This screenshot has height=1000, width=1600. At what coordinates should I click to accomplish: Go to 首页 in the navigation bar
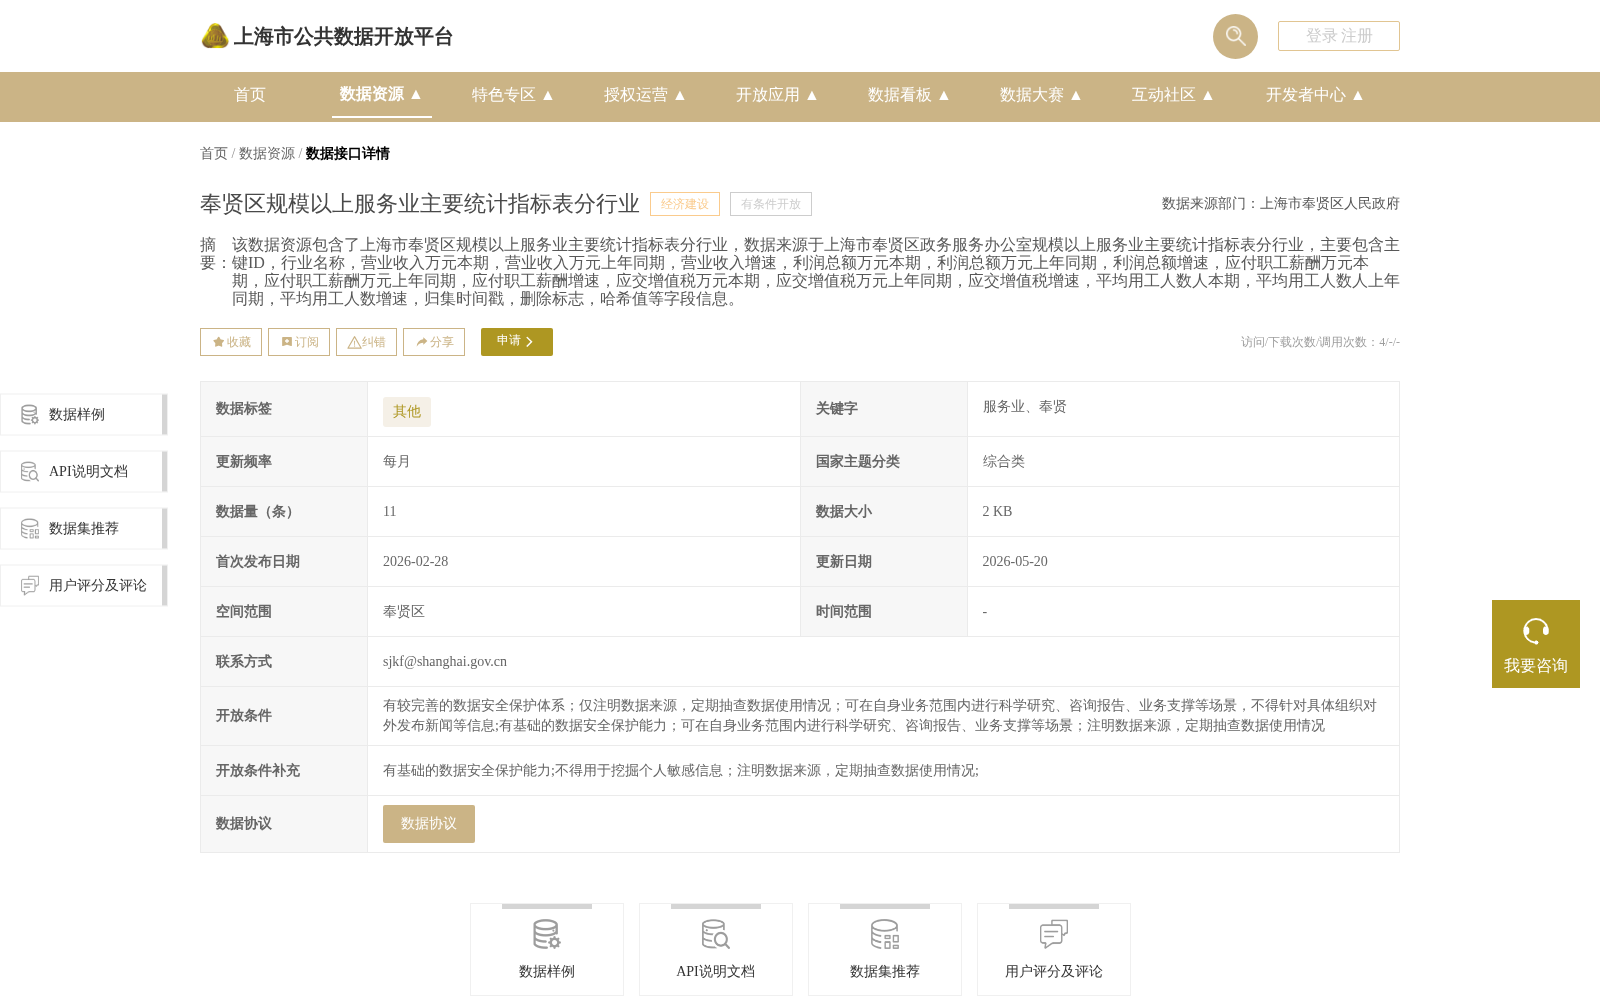[x=250, y=95]
